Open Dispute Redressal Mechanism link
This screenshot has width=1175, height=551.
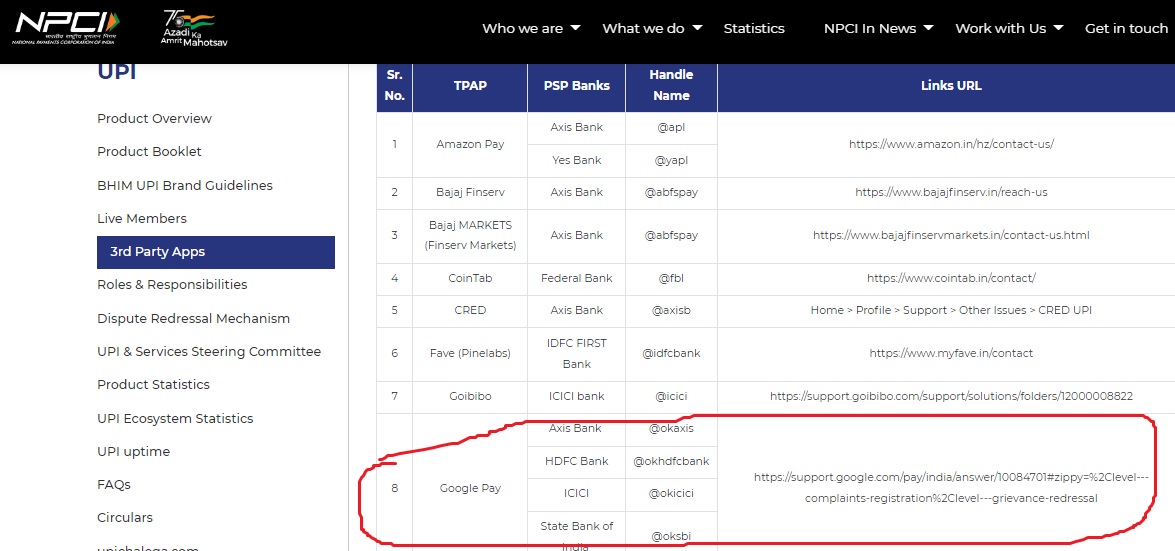point(193,319)
